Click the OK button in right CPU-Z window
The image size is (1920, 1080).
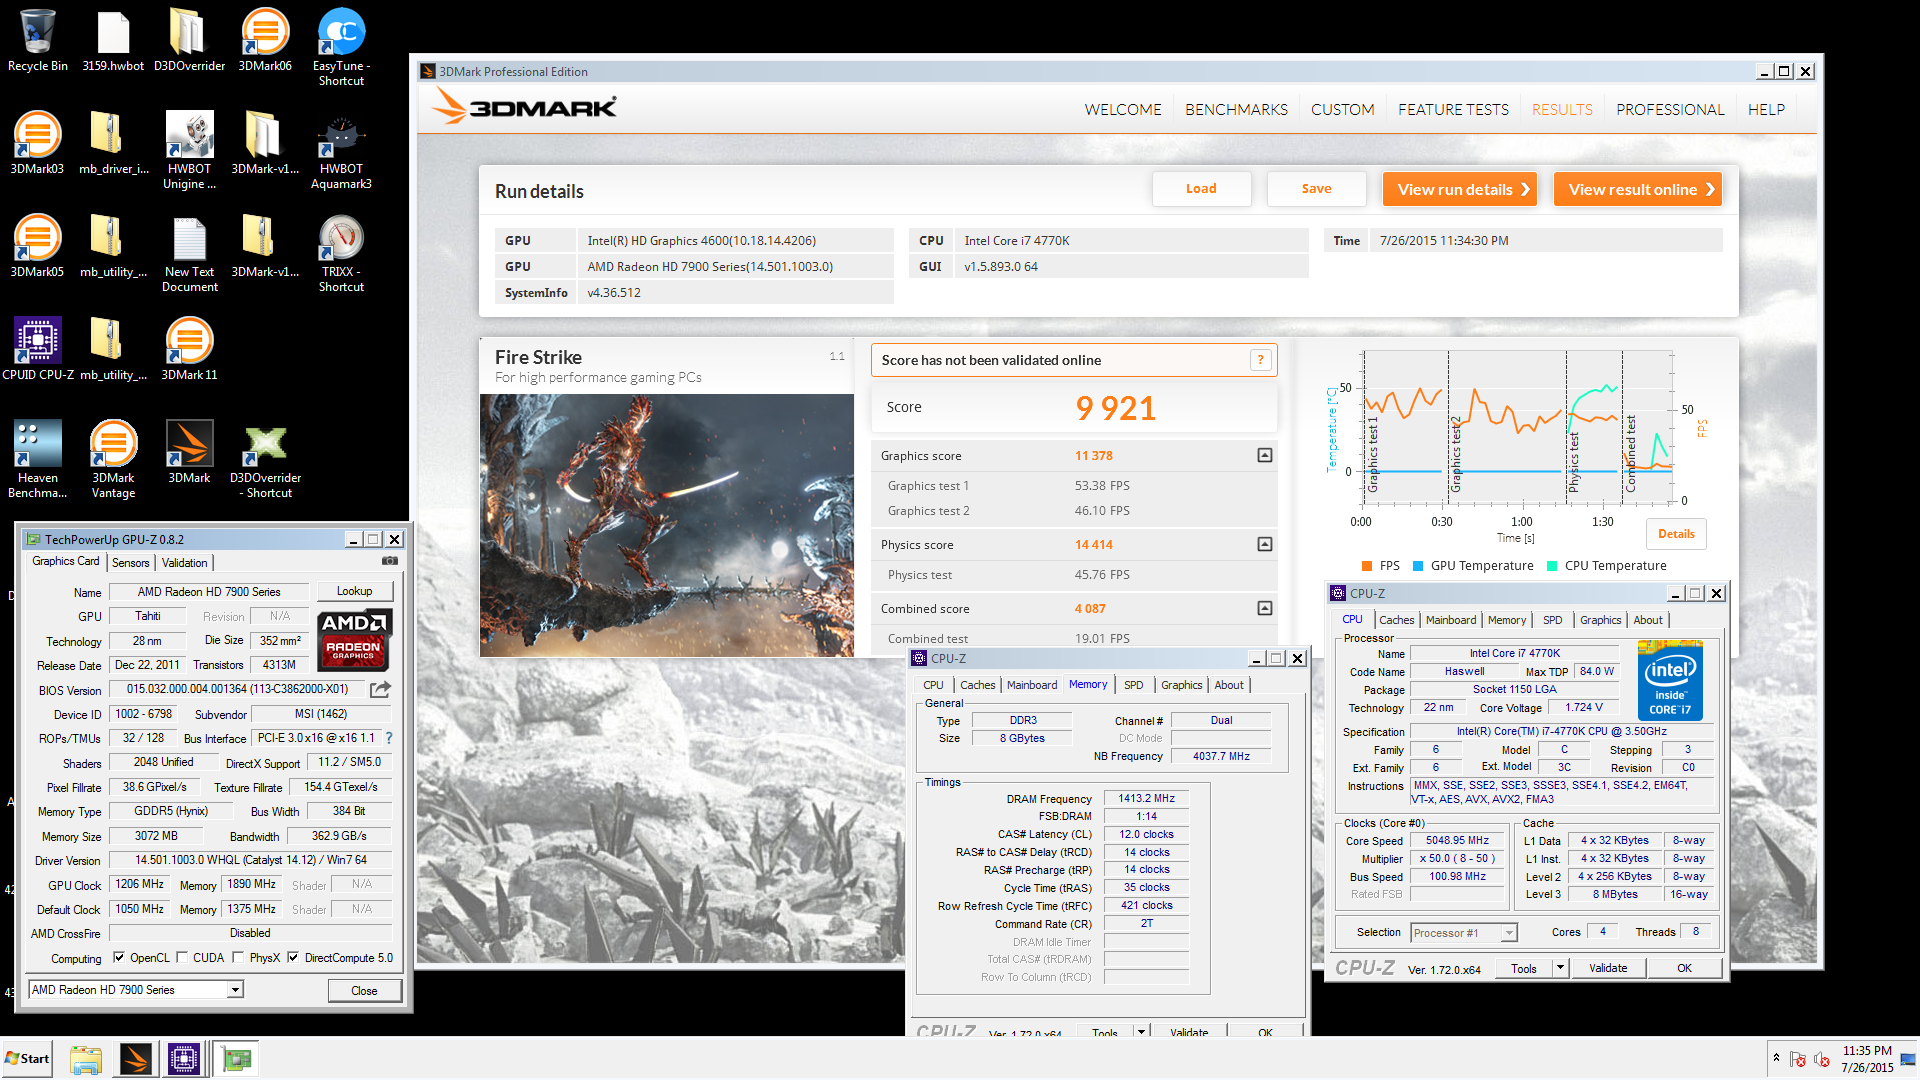click(1685, 968)
